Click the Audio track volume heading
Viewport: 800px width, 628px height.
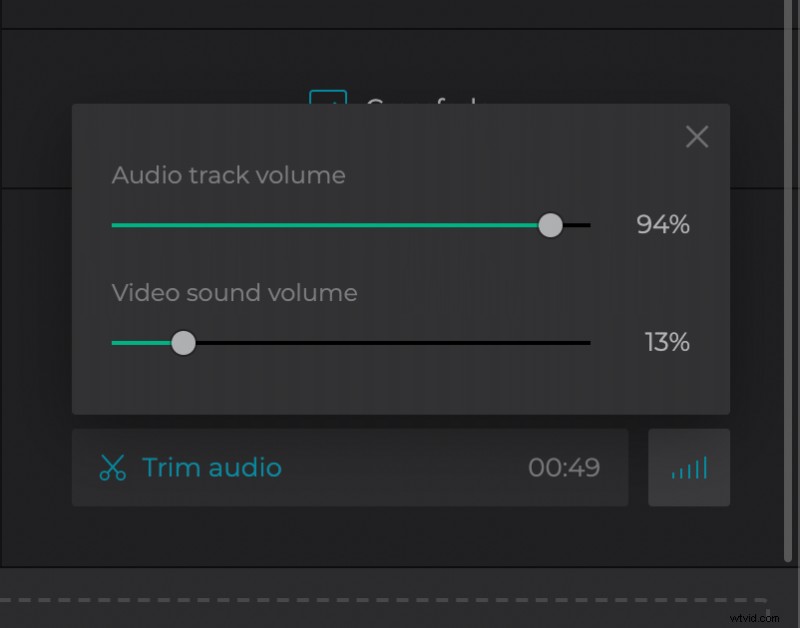pyautogui.click(x=228, y=175)
